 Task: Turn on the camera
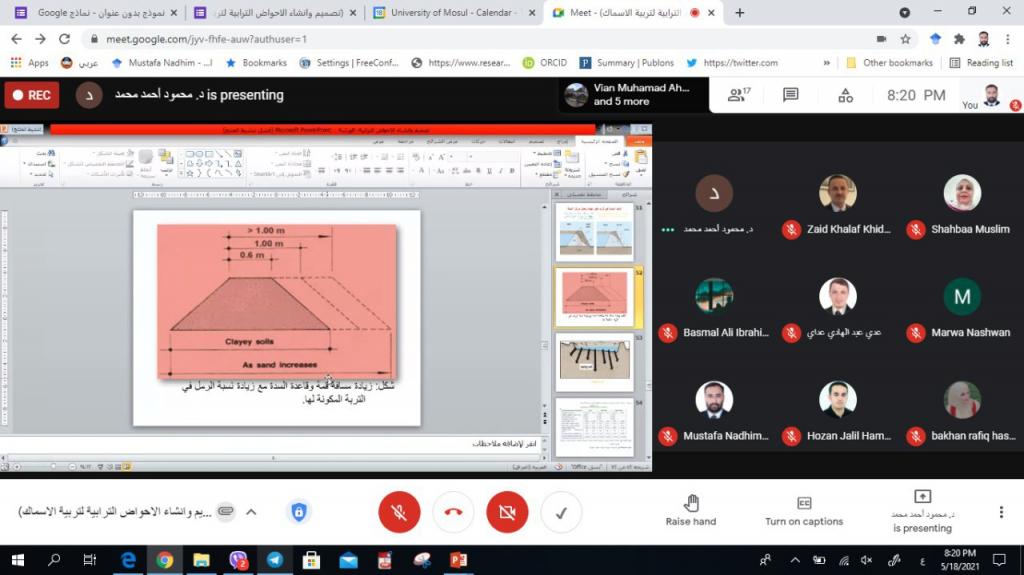[x=507, y=512]
